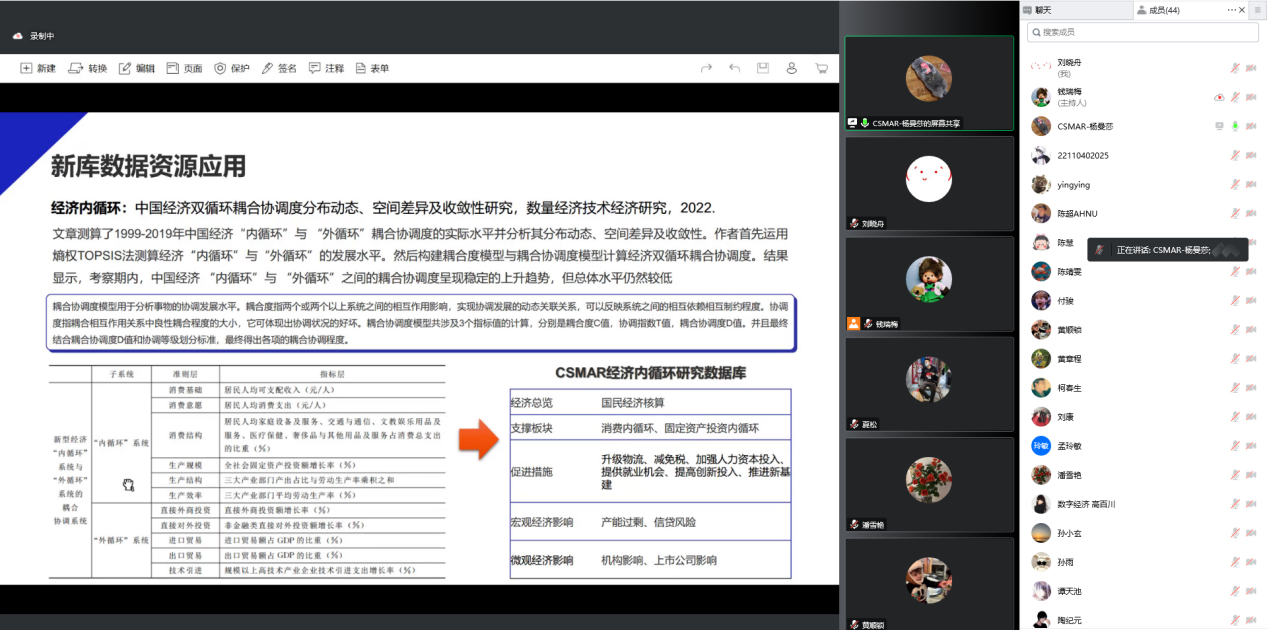Image resolution: width=1267 pixels, height=630 pixels.
Task: Open the 保护 (Protect) shield tool
Action: (231, 68)
